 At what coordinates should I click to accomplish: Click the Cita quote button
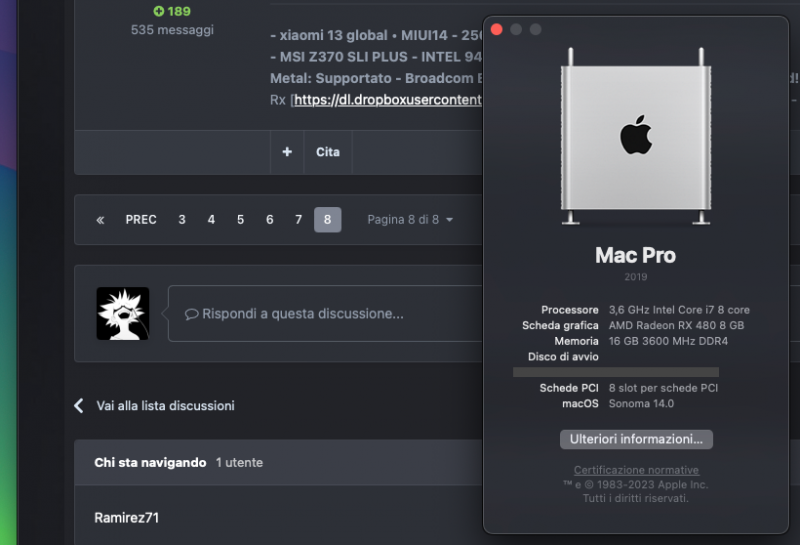pyautogui.click(x=328, y=152)
